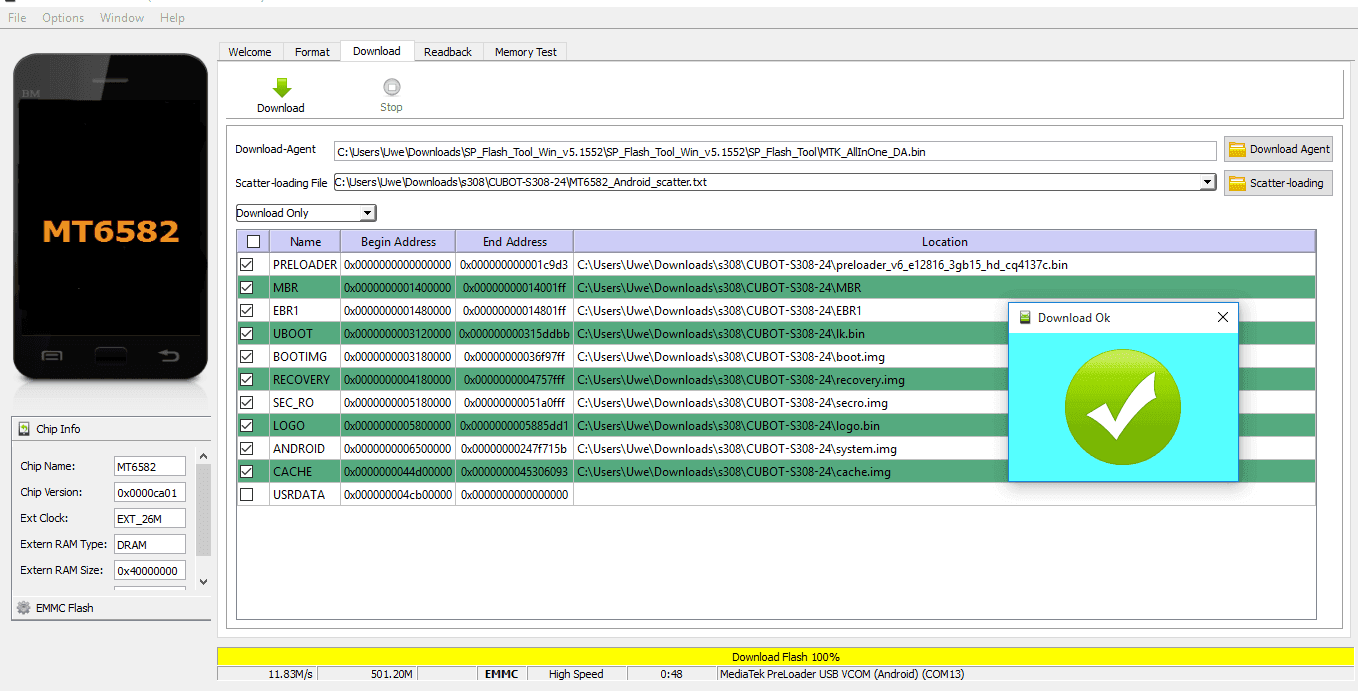Click the 0:48 elapsed time status entry
Viewport: 1358px width, 691px height.
point(672,674)
